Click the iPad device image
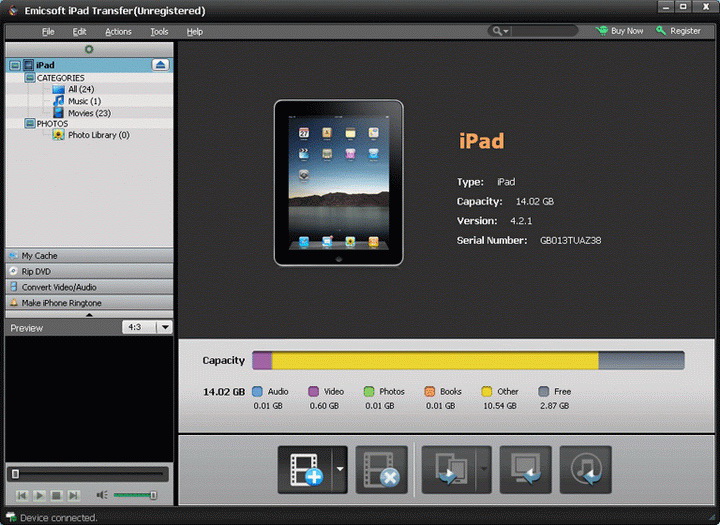 pyautogui.click(x=338, y=183)
